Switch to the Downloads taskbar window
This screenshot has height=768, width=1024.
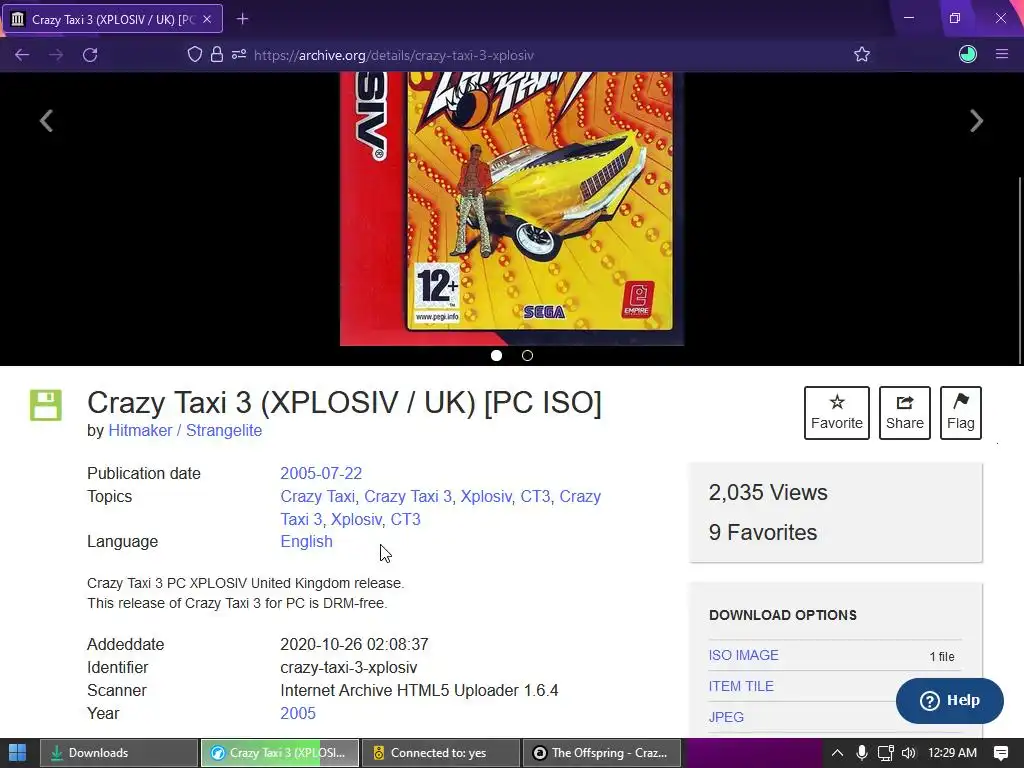(119, 753)
